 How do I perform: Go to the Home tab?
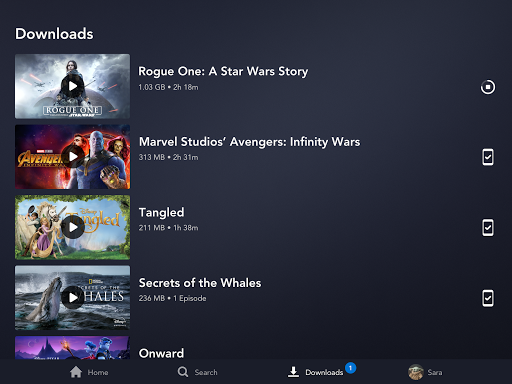click(x=89, y=372)
